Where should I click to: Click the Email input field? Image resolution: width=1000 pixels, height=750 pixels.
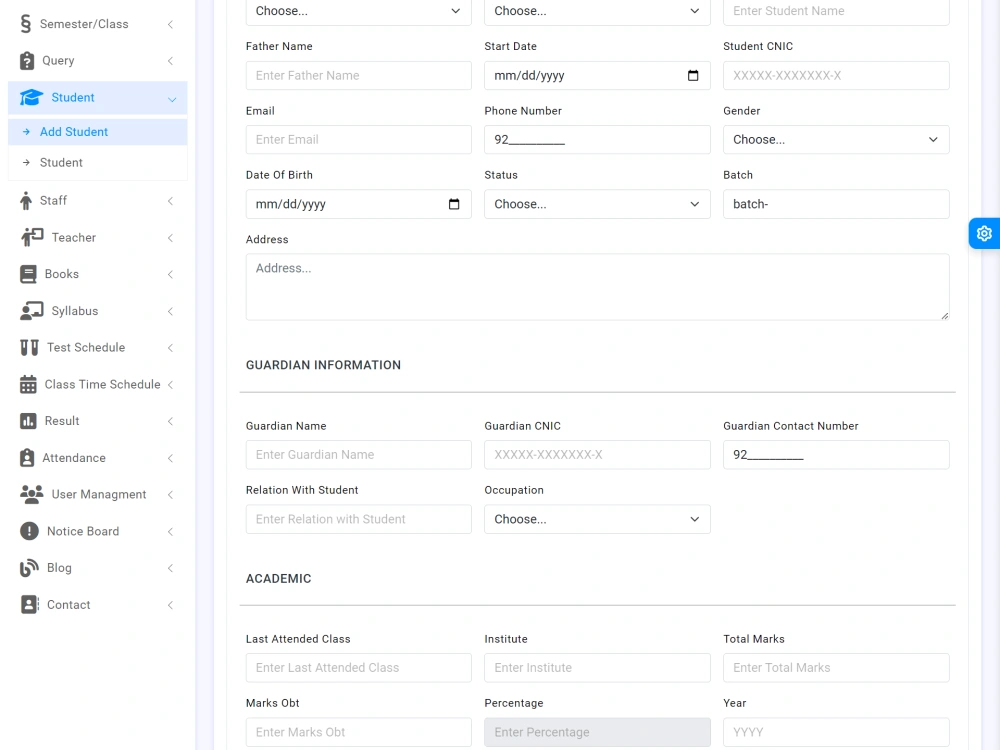tap(358, 140)
